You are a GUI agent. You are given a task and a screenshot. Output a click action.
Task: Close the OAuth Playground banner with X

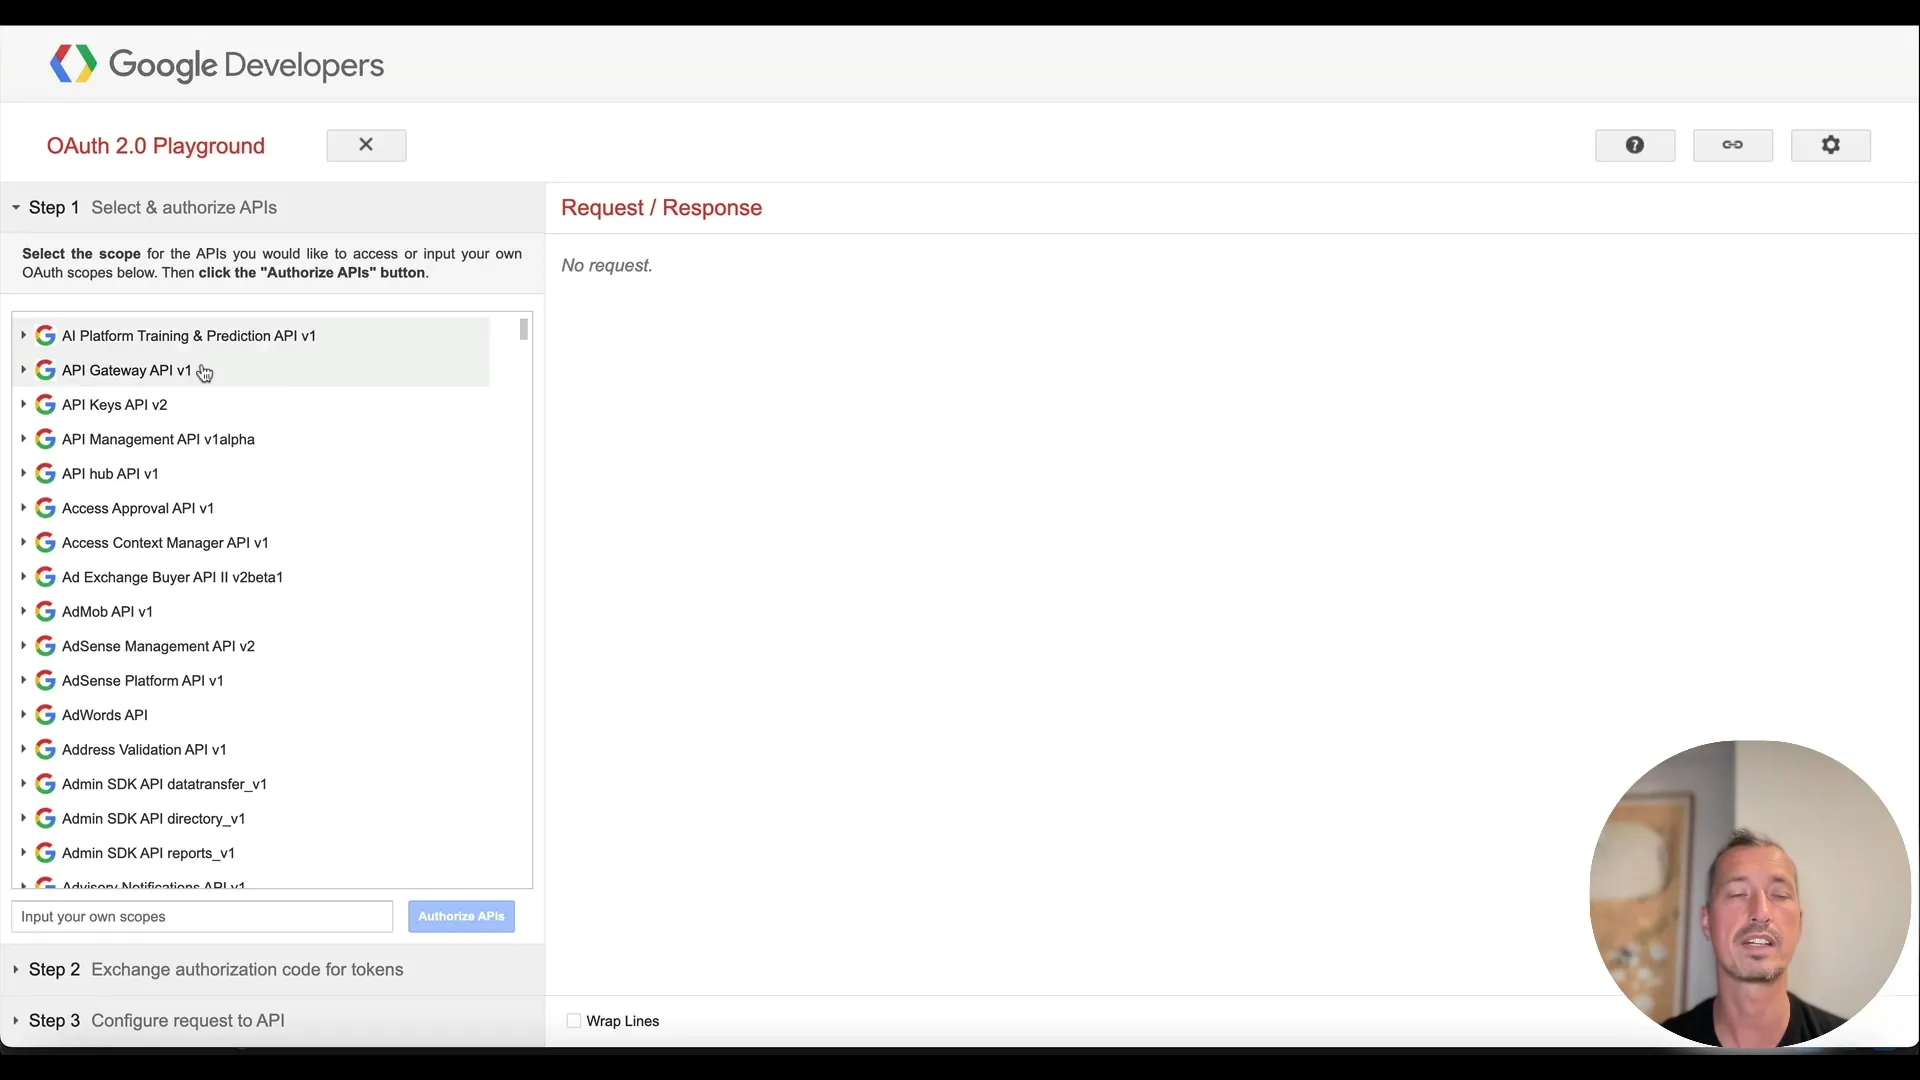coord(366,144)
